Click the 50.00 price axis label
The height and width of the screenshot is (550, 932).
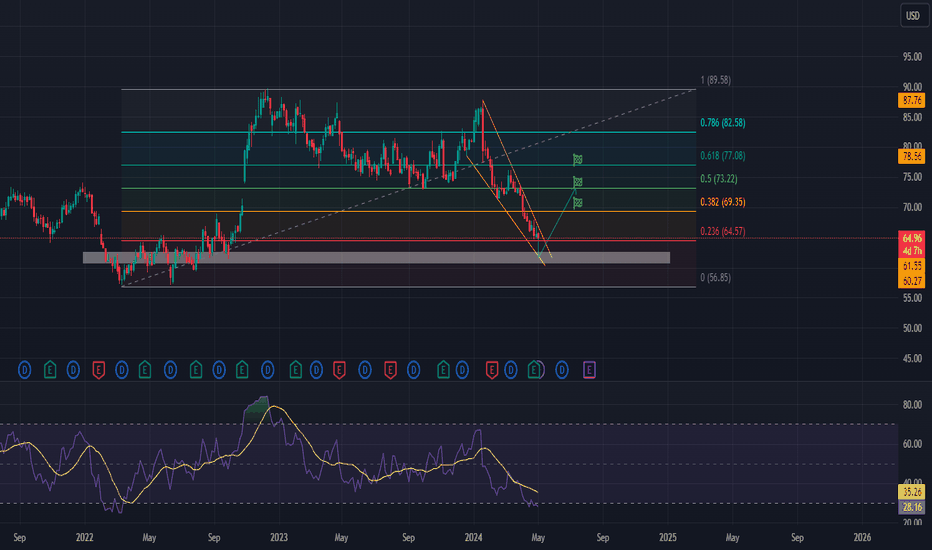(912, 328)
